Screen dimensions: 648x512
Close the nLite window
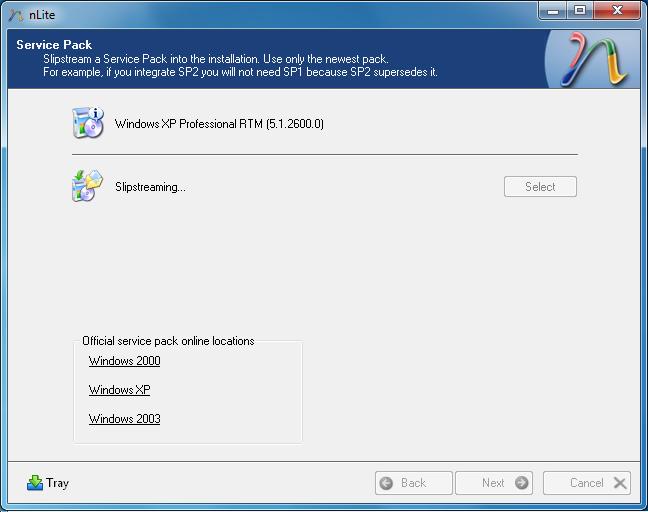(617, 11)
